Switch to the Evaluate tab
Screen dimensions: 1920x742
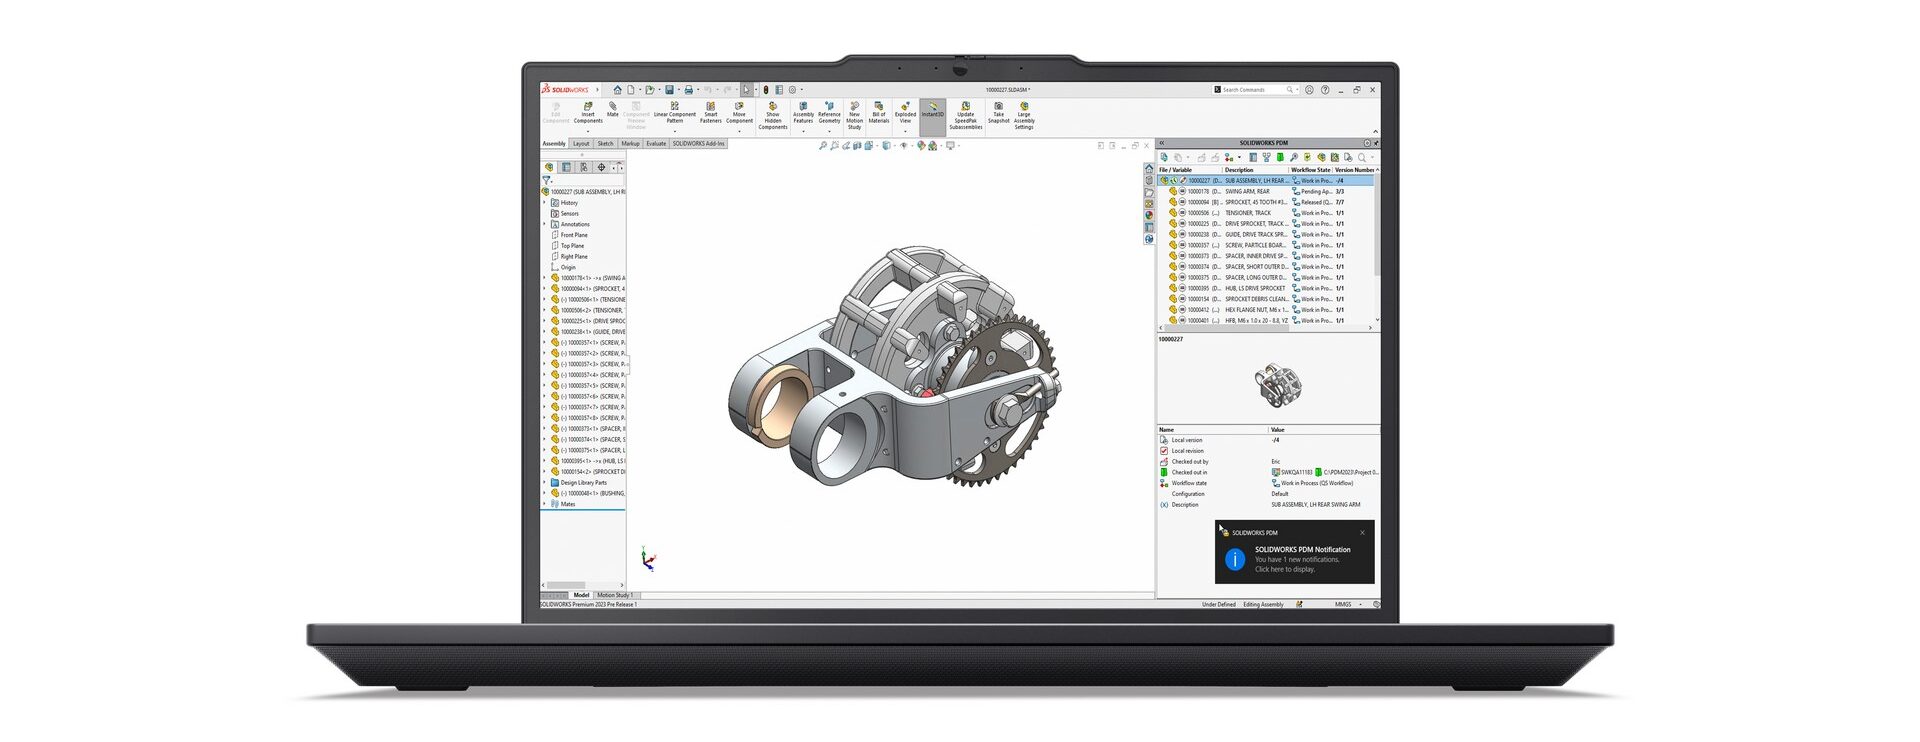click(x=656, y=144)
